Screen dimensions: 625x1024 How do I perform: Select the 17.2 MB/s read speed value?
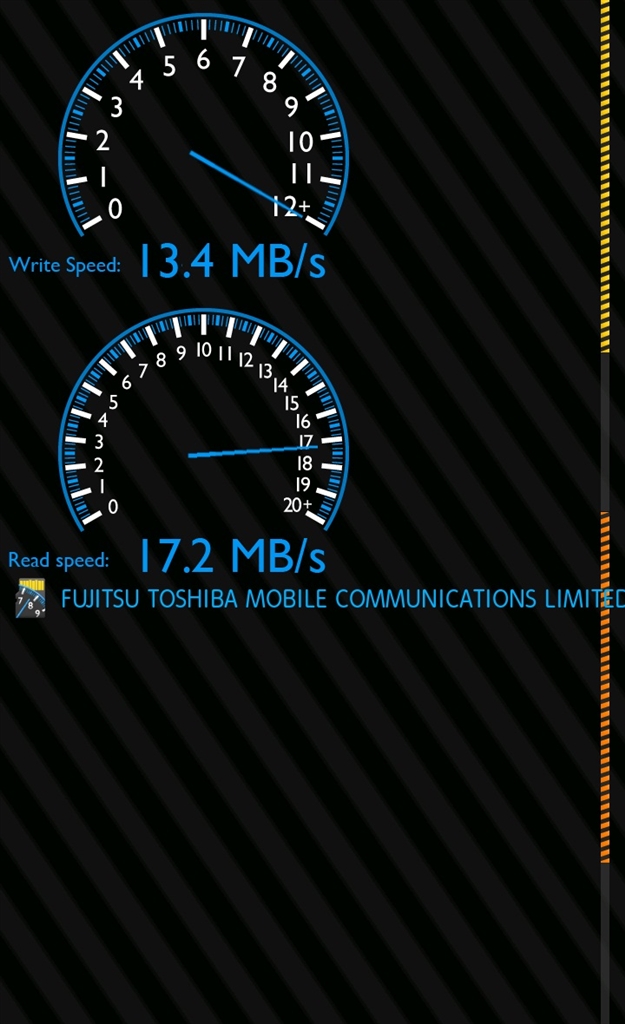pos(232,556)
